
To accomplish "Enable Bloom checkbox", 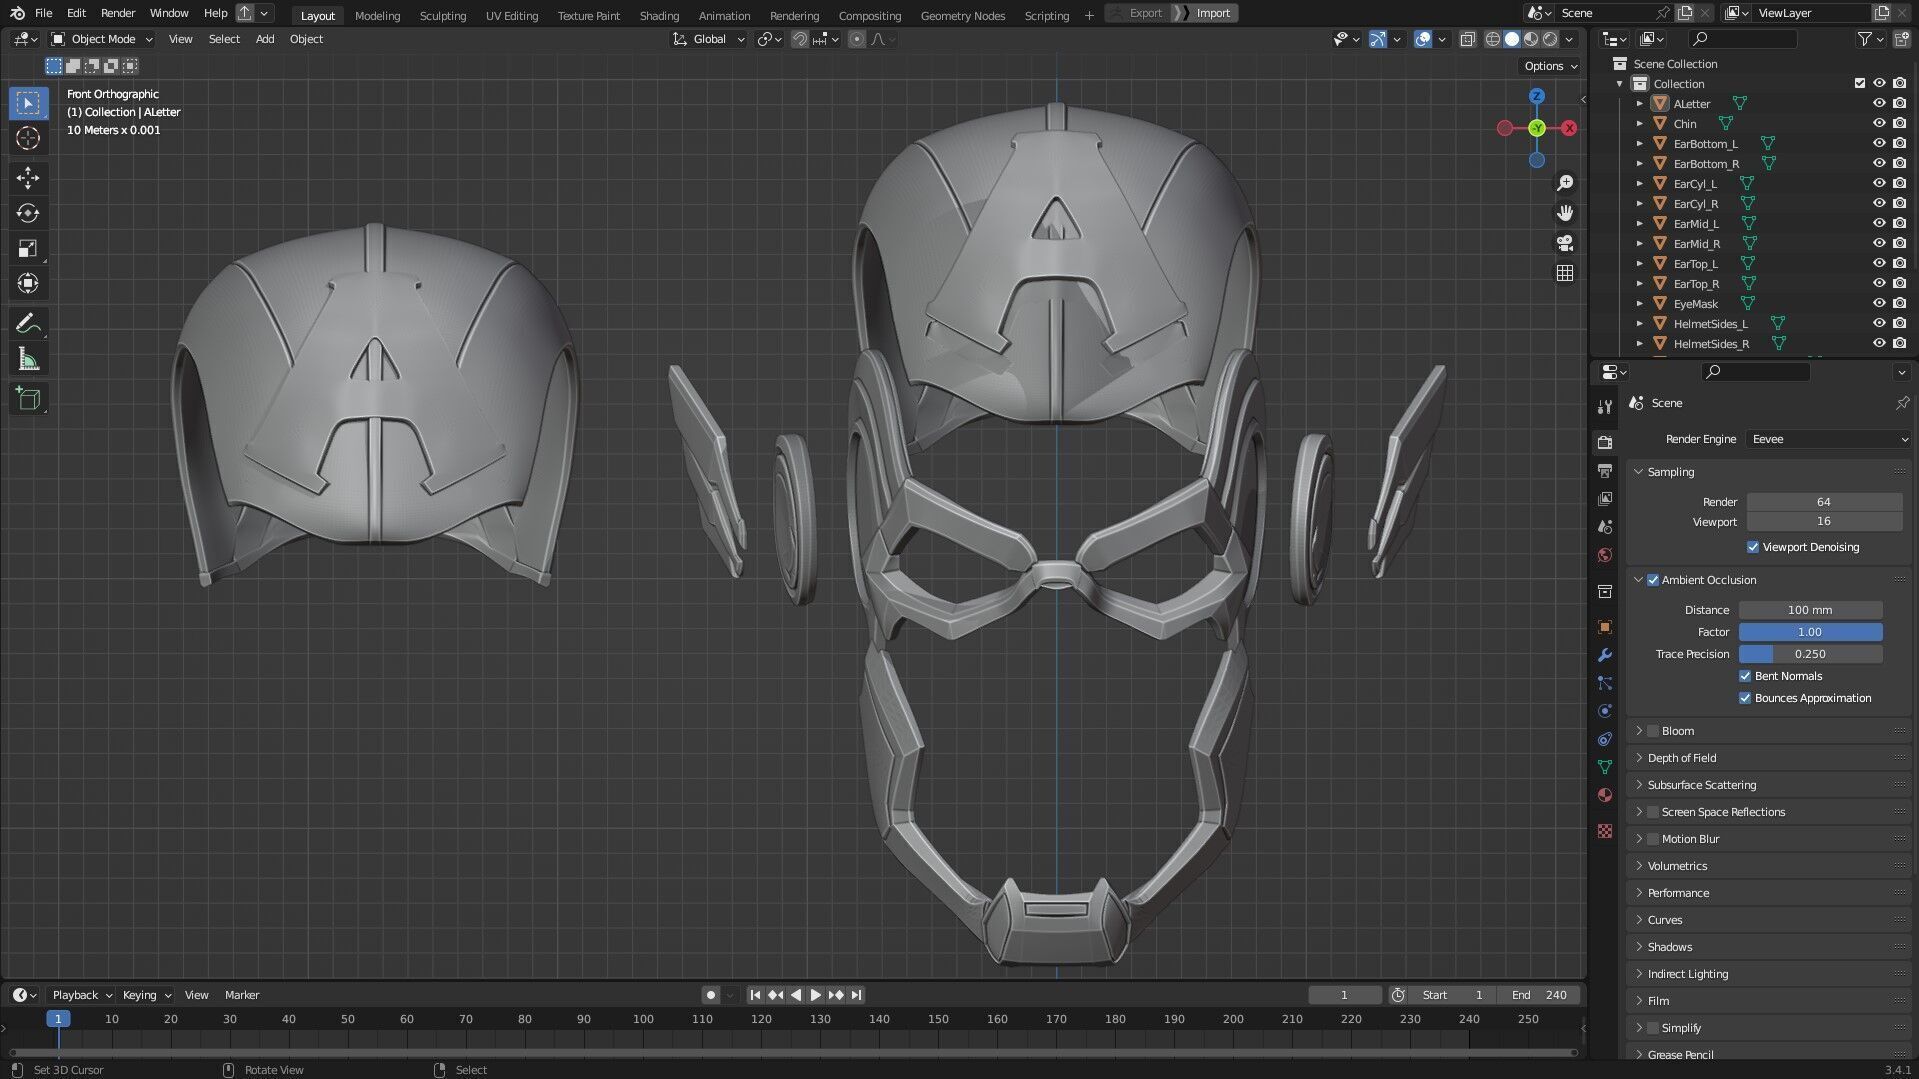I will pyautogui.click(x=1652, y=731).
